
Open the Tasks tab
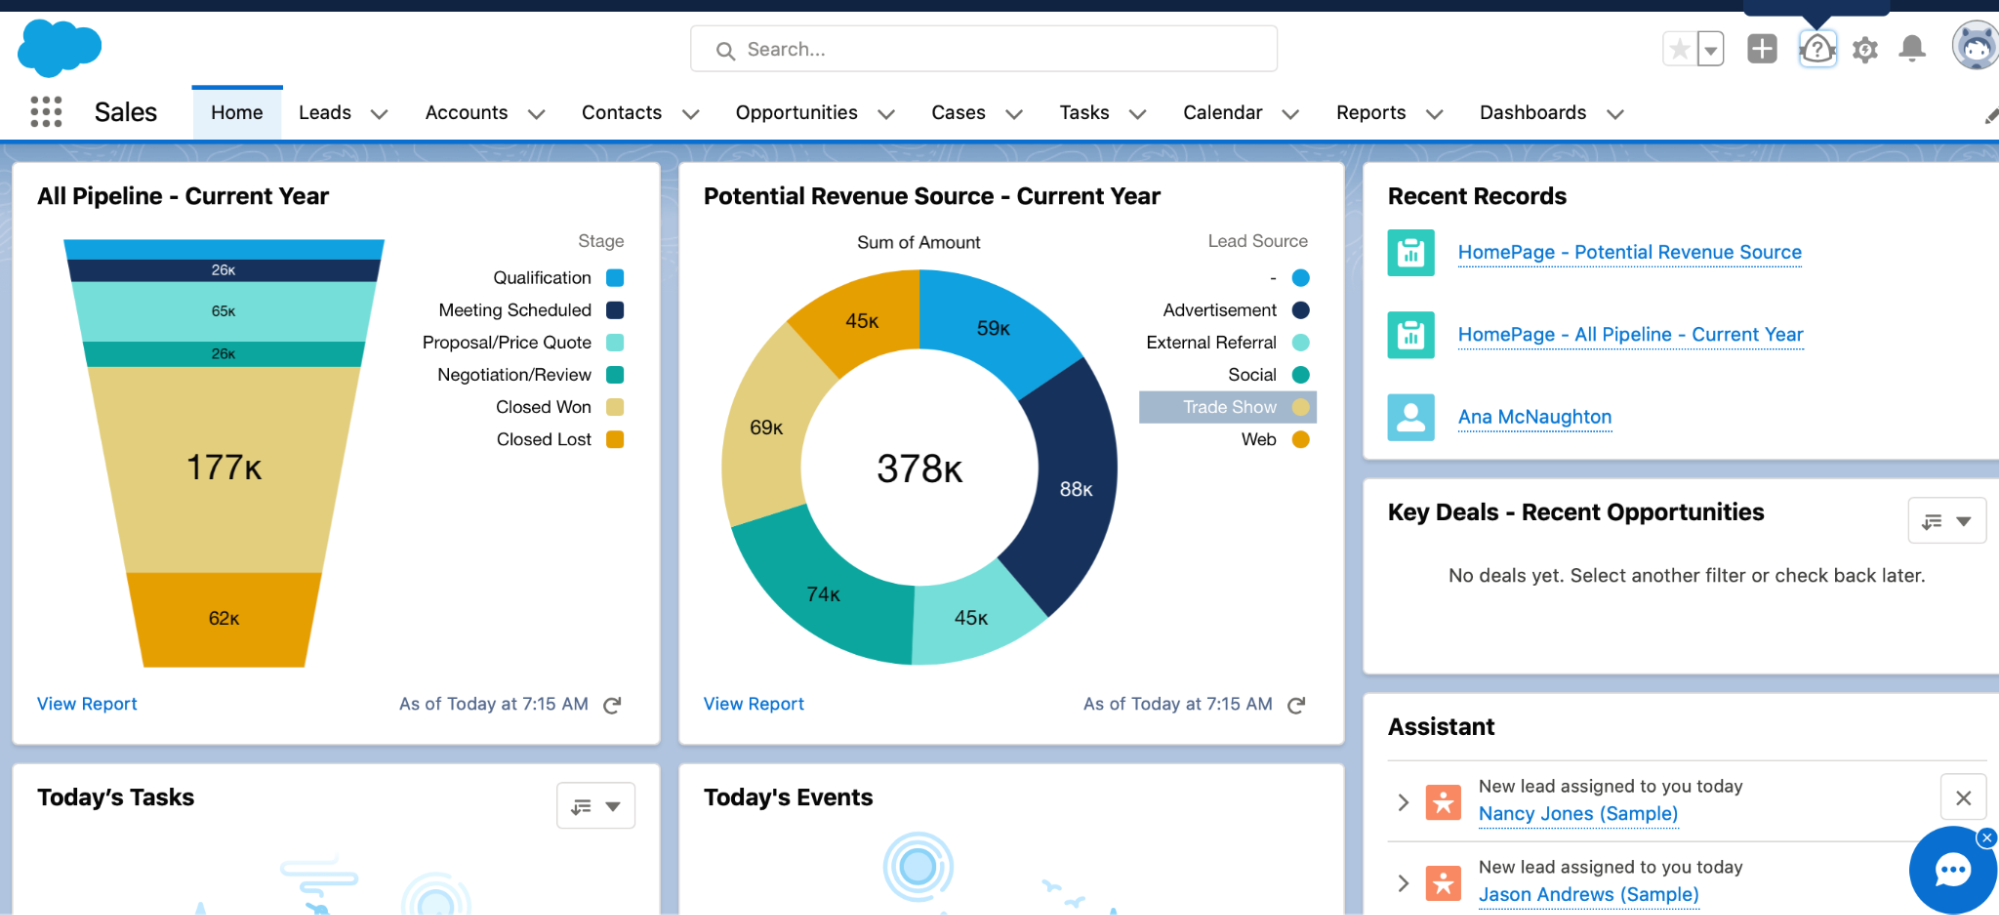point(1084,113)
